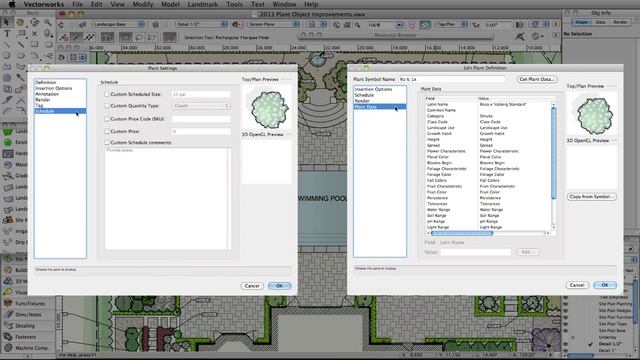Open the Apple menu
The height and width of the screenshot is (360, 640).
point(12,4)
